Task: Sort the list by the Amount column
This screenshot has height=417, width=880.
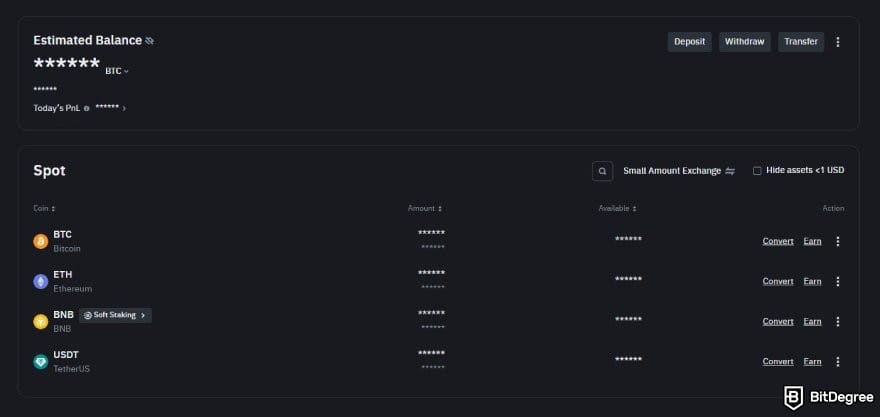Action: [x=425, y=208]
